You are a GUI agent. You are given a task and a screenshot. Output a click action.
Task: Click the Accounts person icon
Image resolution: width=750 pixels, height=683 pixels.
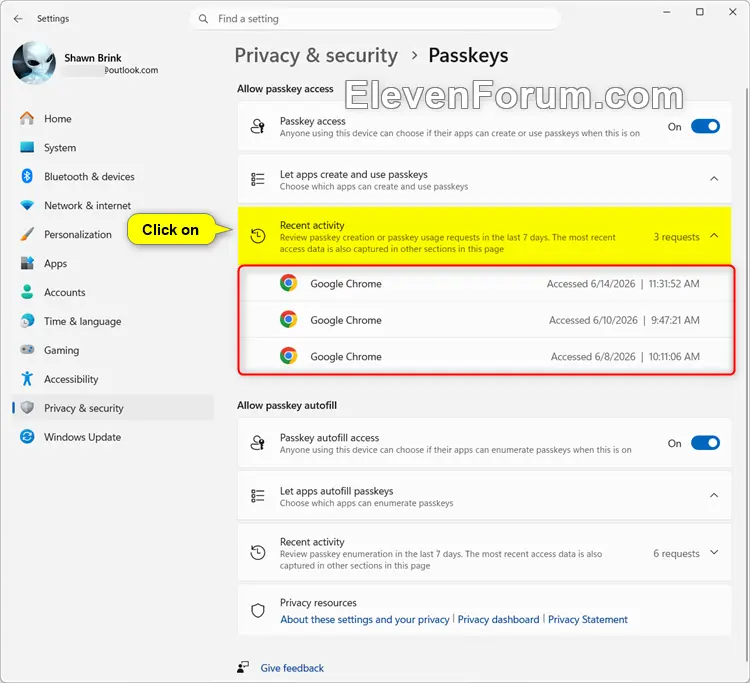pyautogui.click(x=27, y=292)
